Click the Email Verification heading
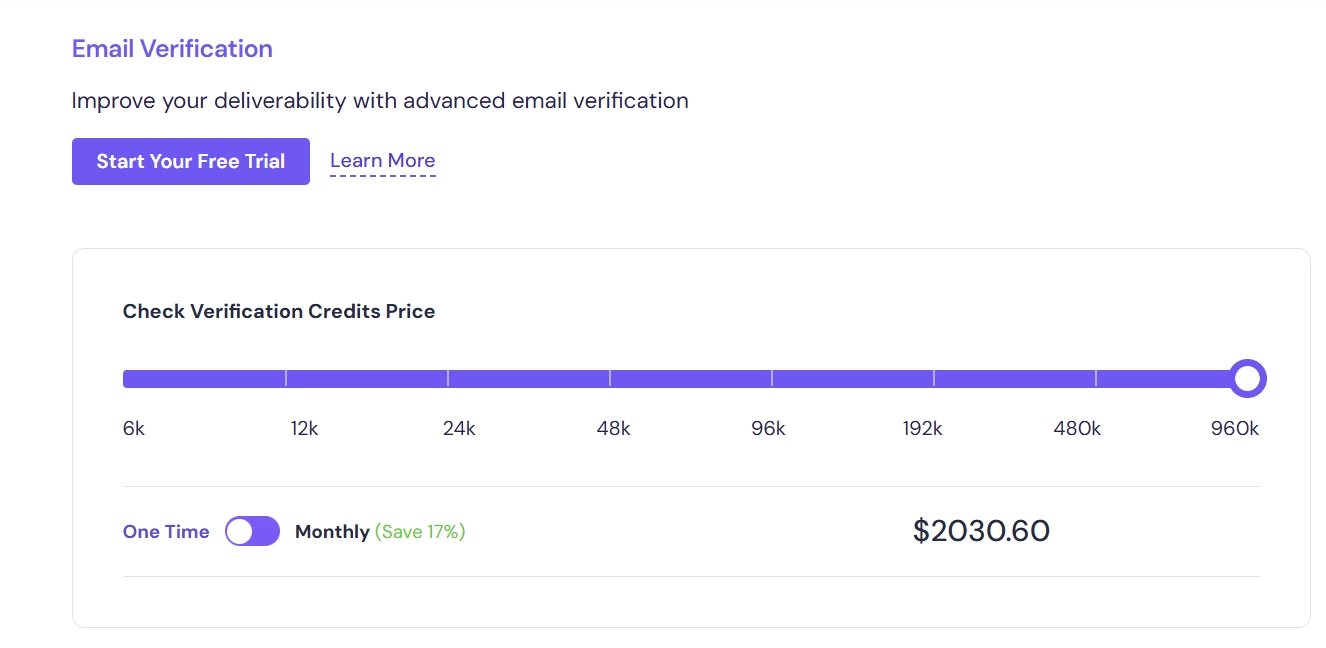The width and height of the screenshot is (1326, 648). (x=172, y=49)
